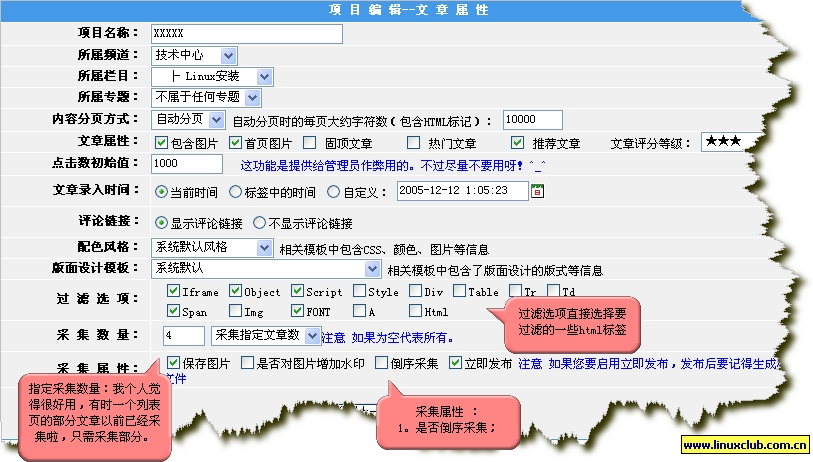The height and width of the screenshot is (462, 813).
Task: Open the 文章评分等级 star rating dropdown
Action: coord(728,142)
